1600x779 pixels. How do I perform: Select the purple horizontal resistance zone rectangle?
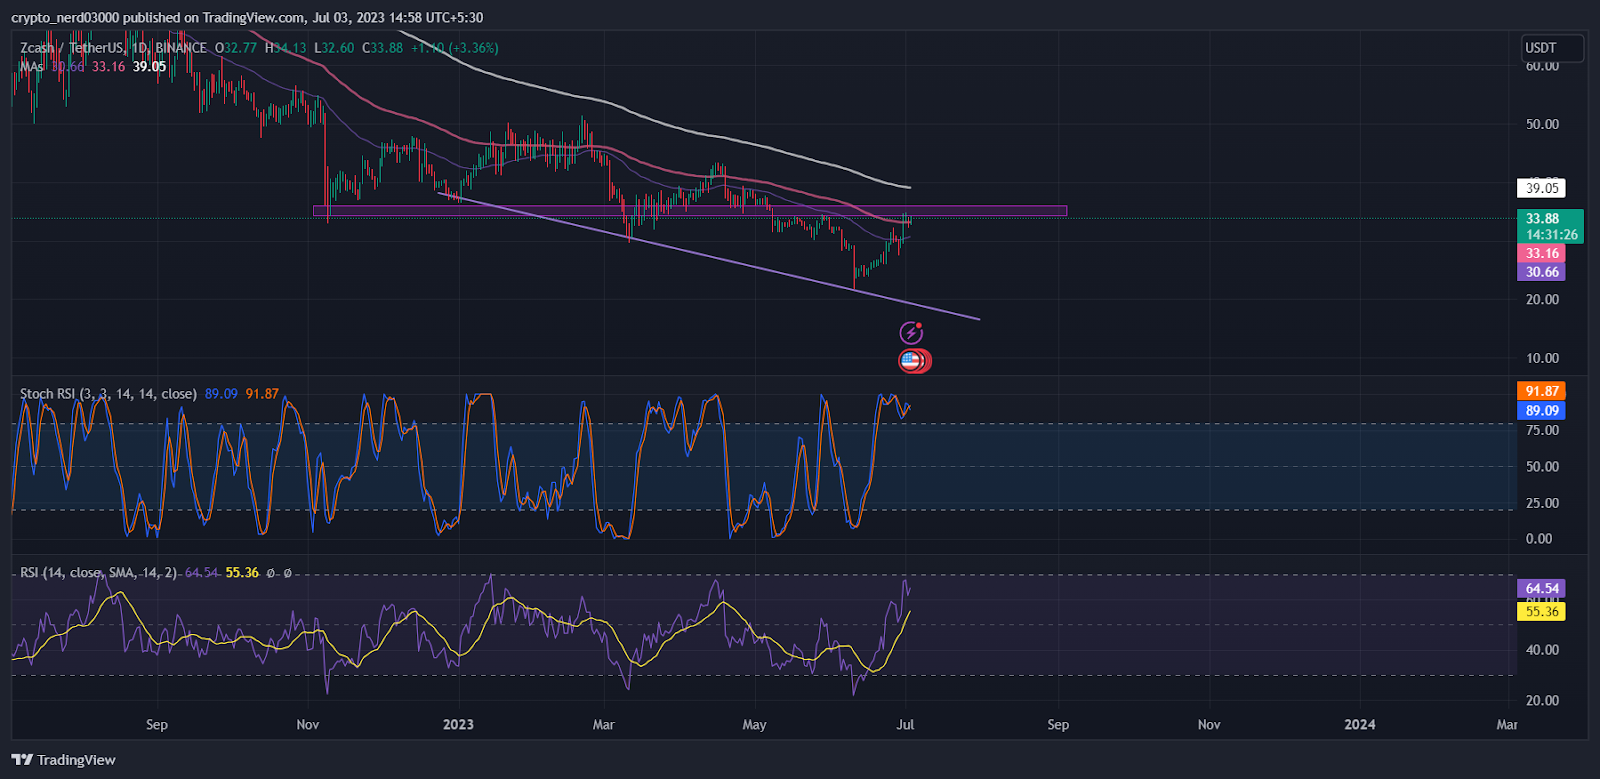[x=690, y=211]
